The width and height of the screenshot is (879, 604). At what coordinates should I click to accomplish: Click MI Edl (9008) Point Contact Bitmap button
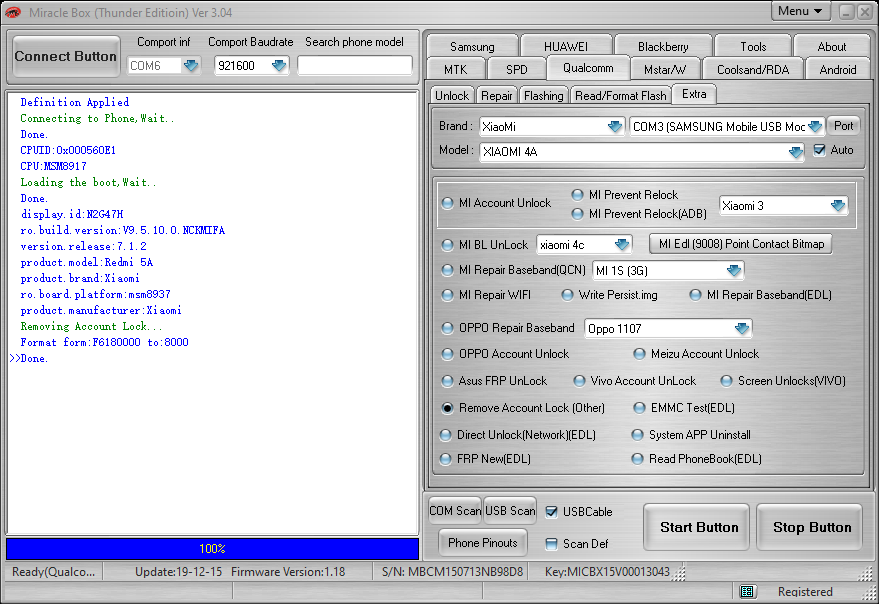[x=741, y=244]
